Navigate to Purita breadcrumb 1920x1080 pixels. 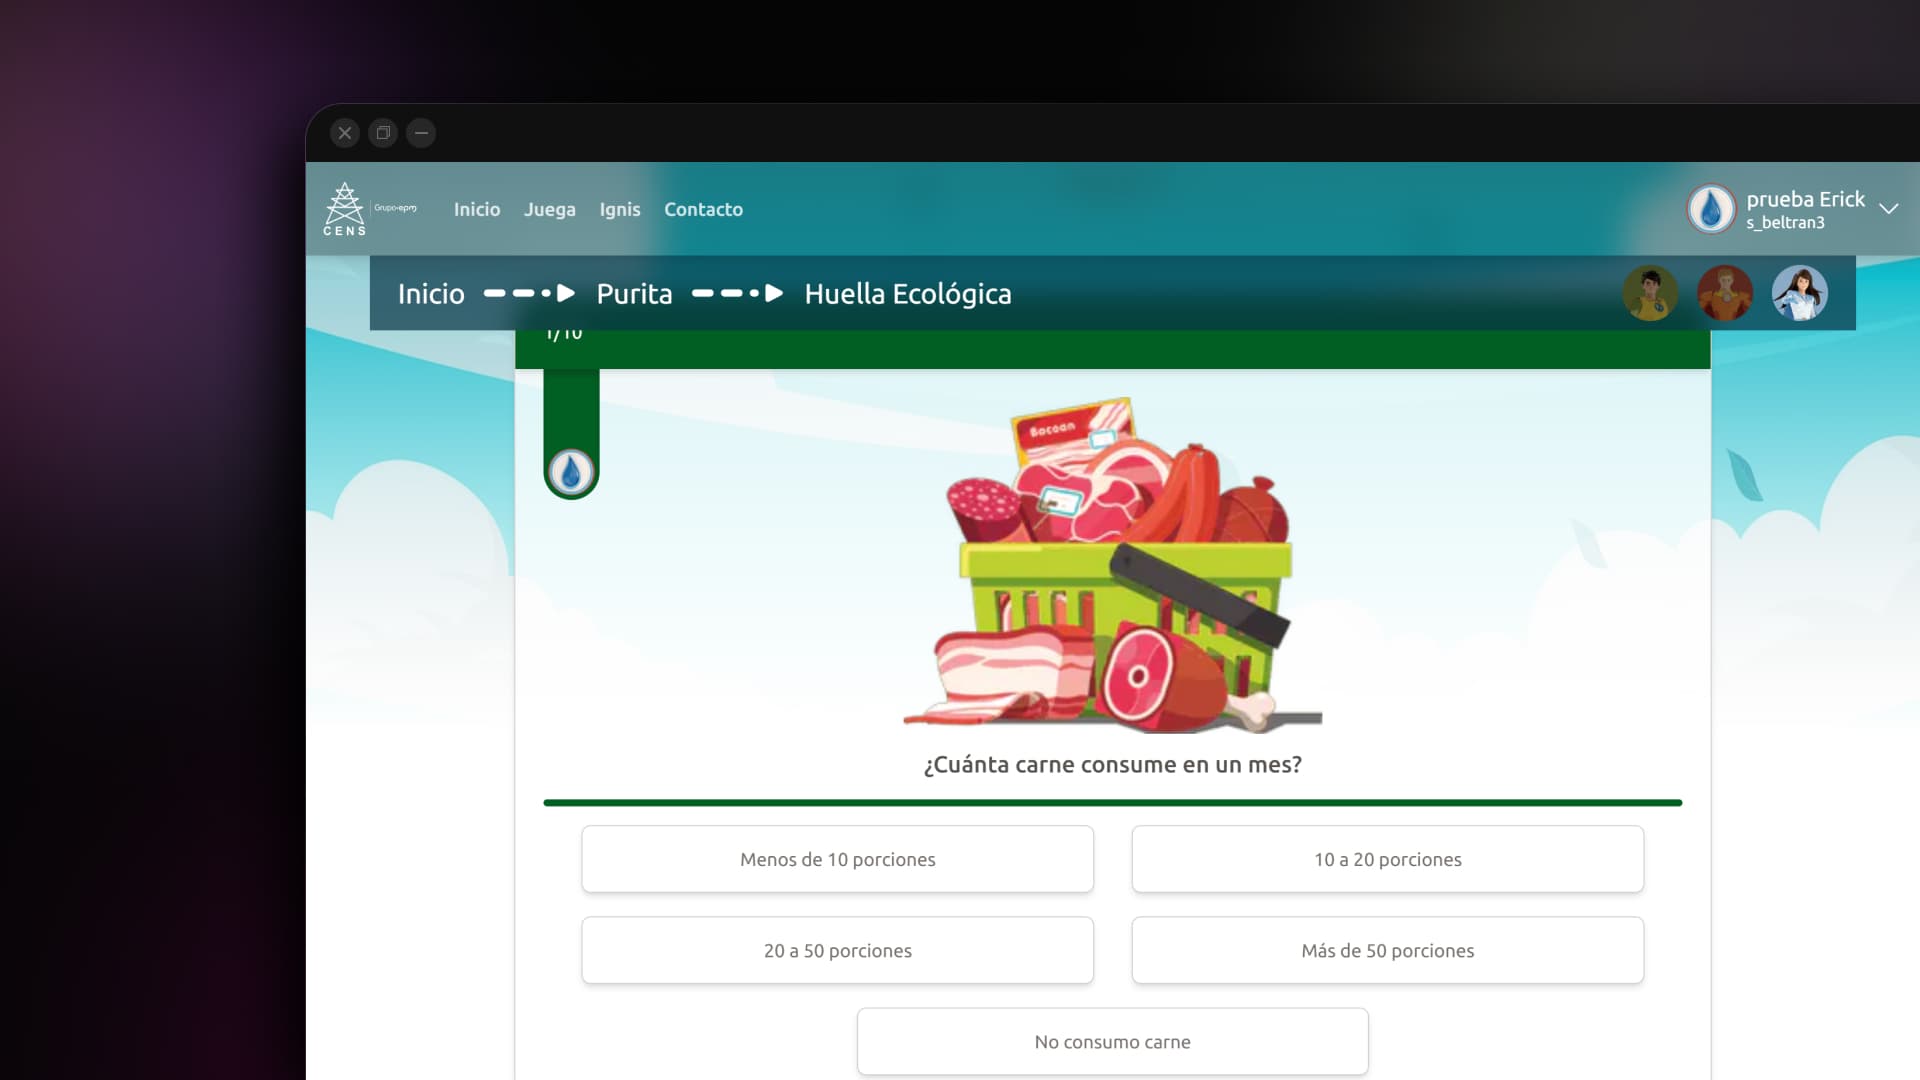click(634, 294)
